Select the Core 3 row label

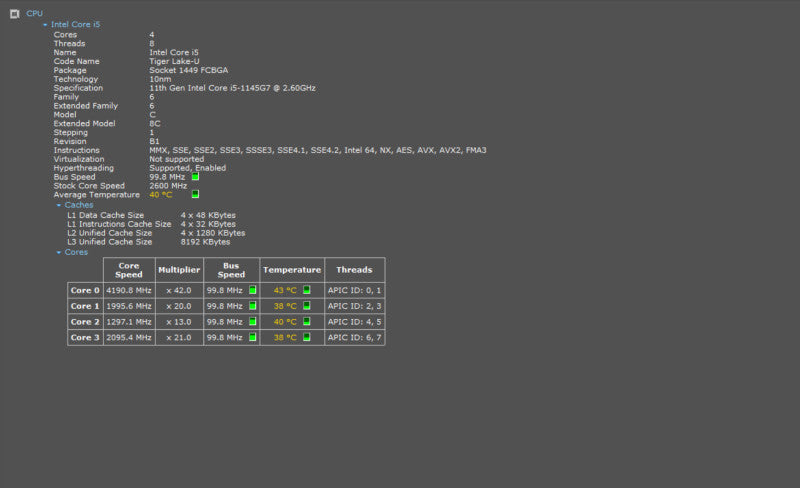(x=85, y=337)
